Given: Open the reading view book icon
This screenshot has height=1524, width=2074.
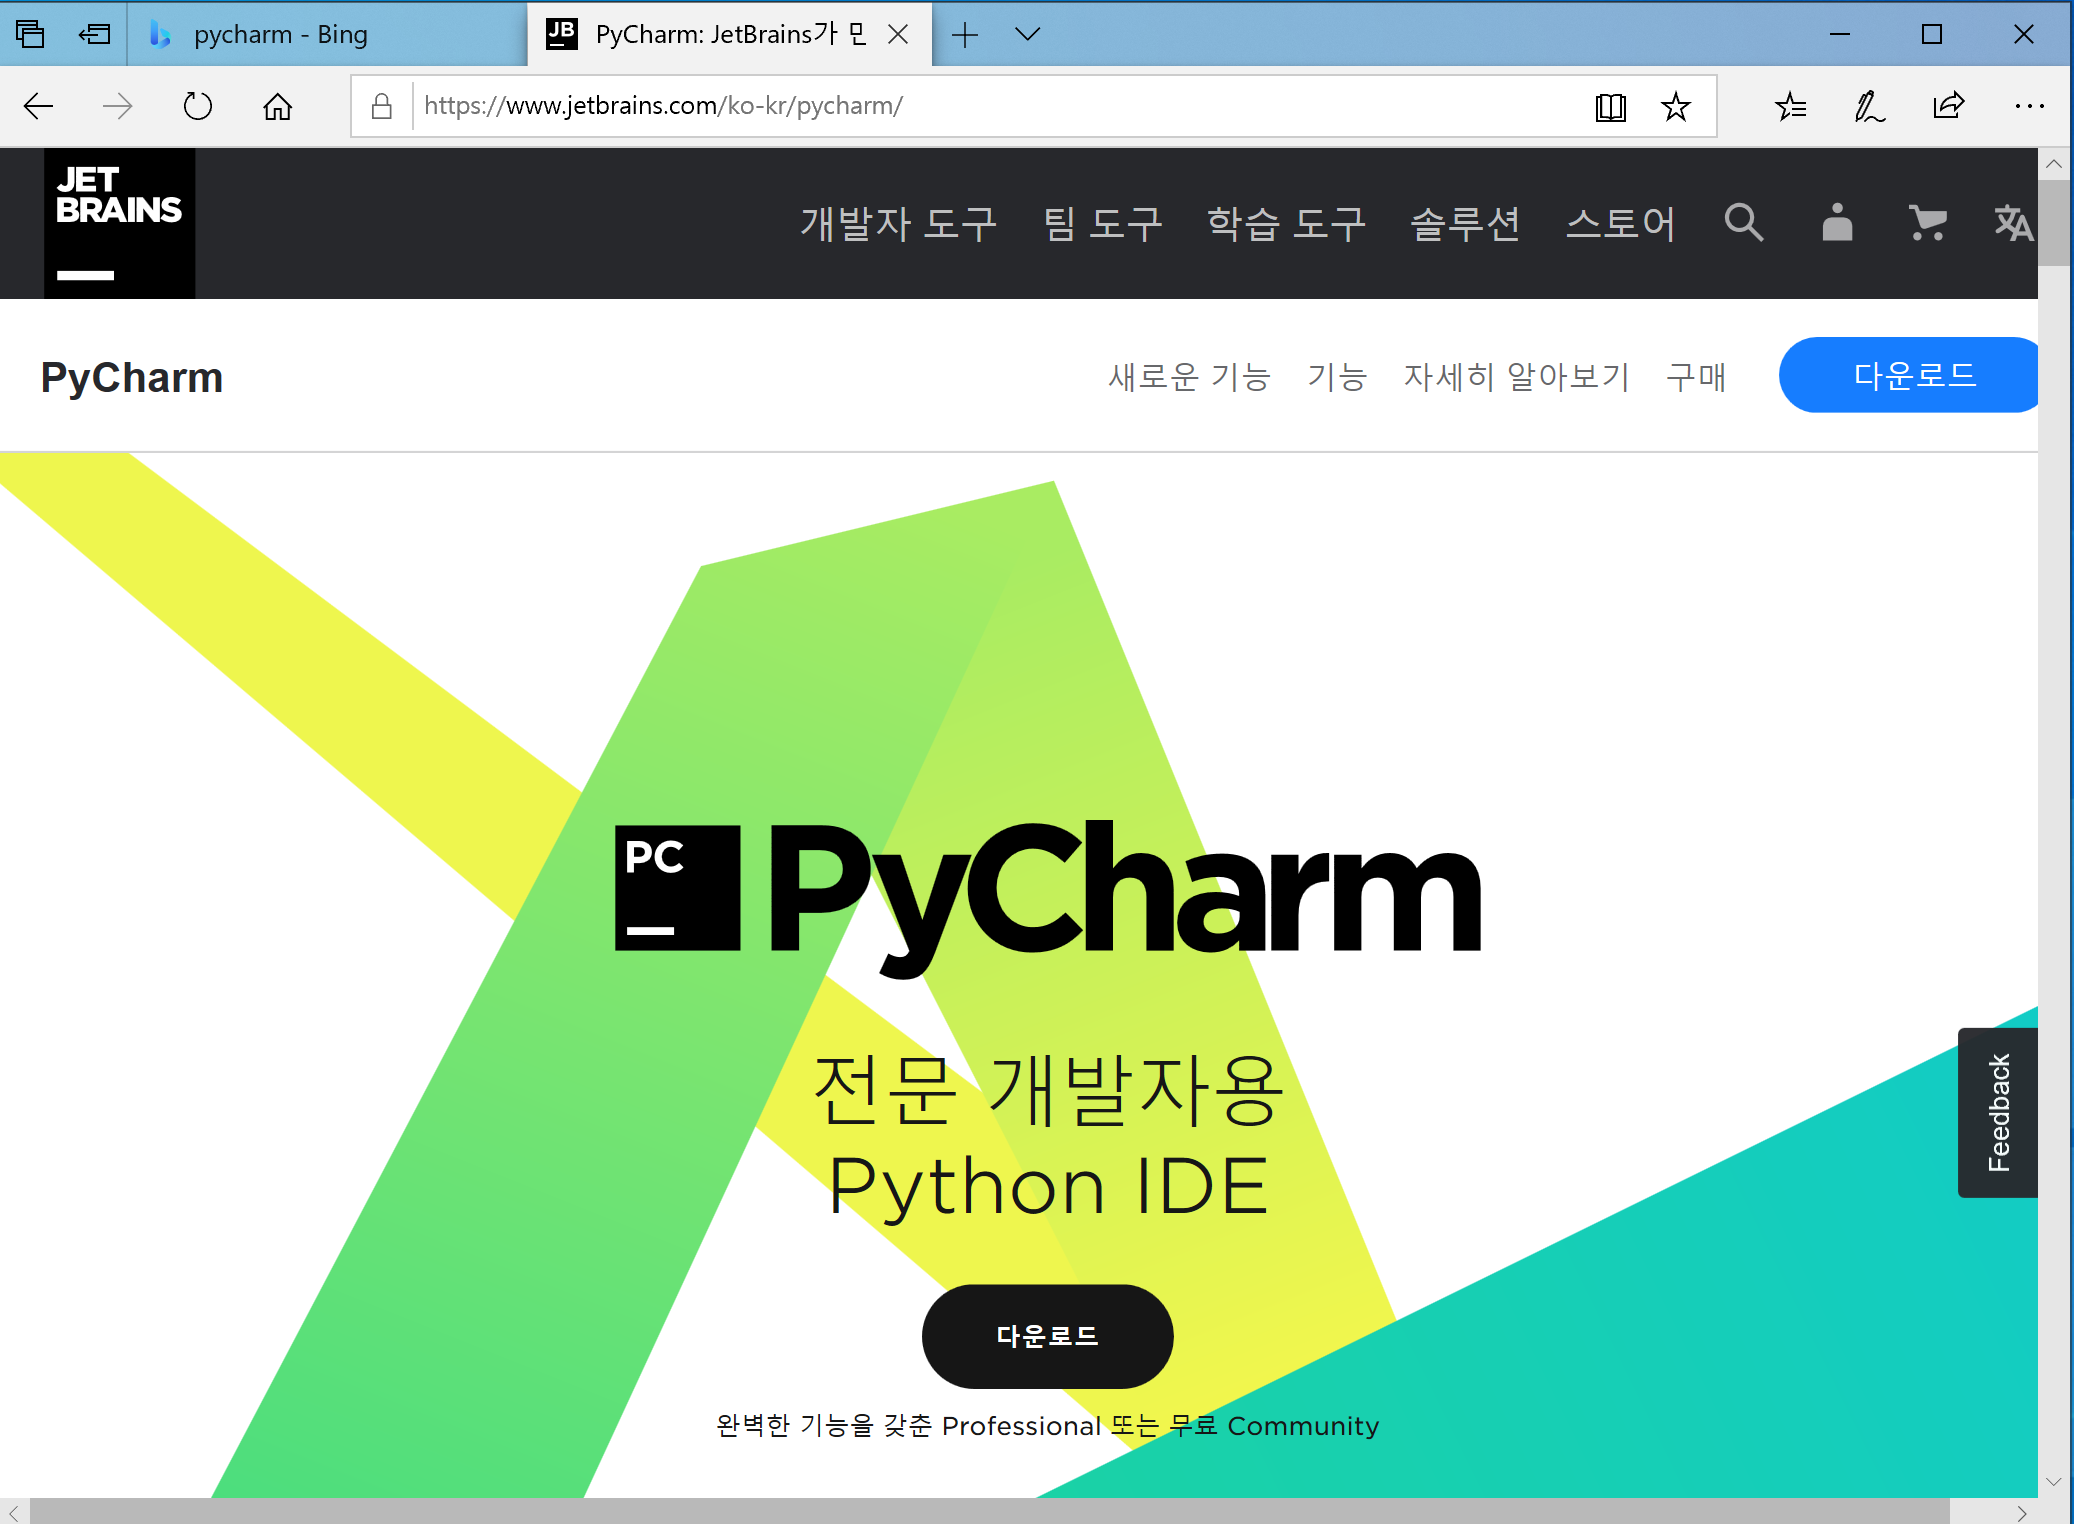Looking at the screenshot, I should coord(1610,106).
